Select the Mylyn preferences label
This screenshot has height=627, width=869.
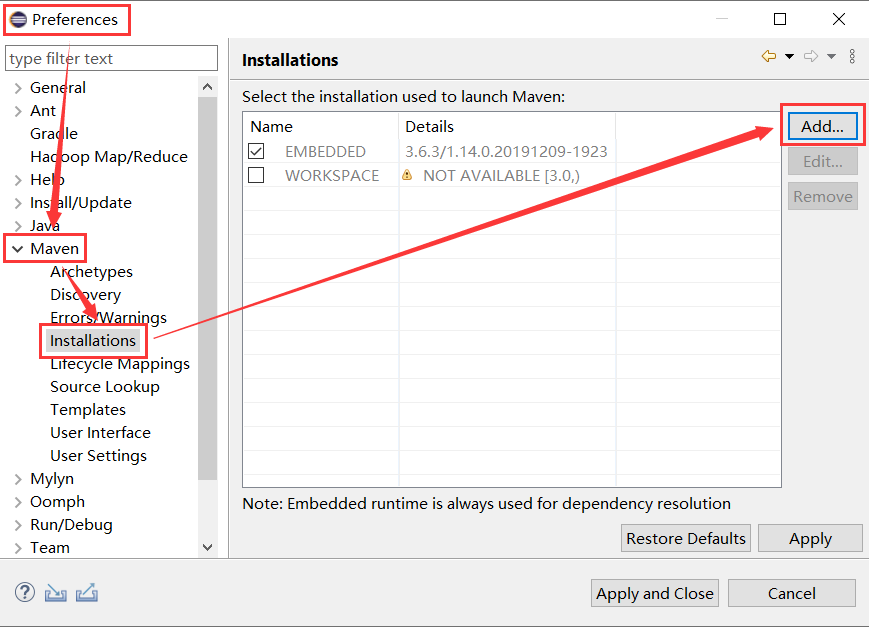[52, 479]
